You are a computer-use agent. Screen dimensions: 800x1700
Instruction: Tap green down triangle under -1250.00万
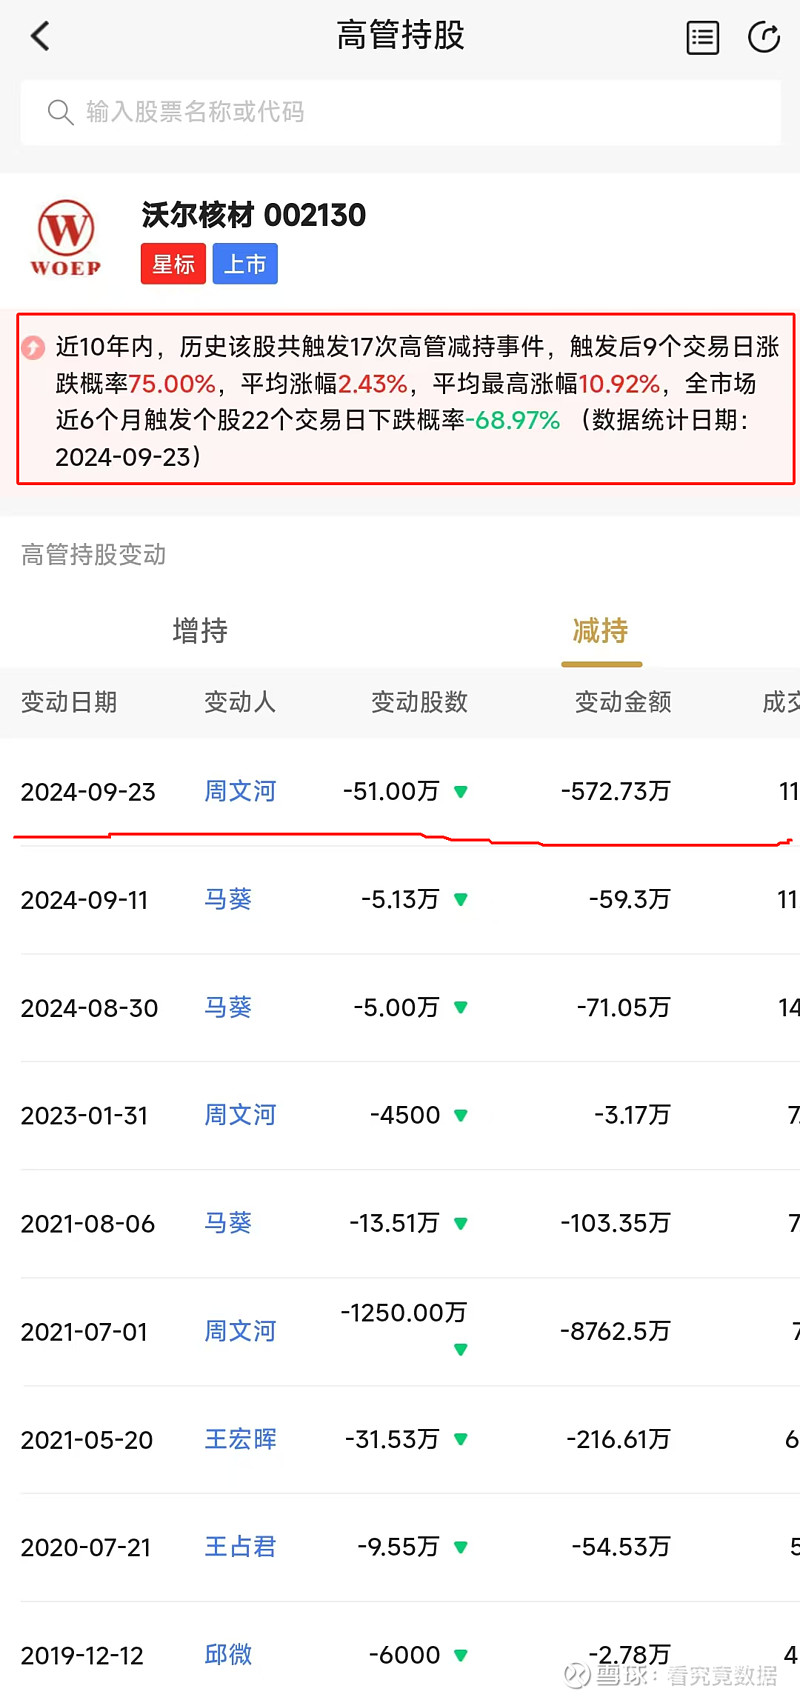point(461,1350)
